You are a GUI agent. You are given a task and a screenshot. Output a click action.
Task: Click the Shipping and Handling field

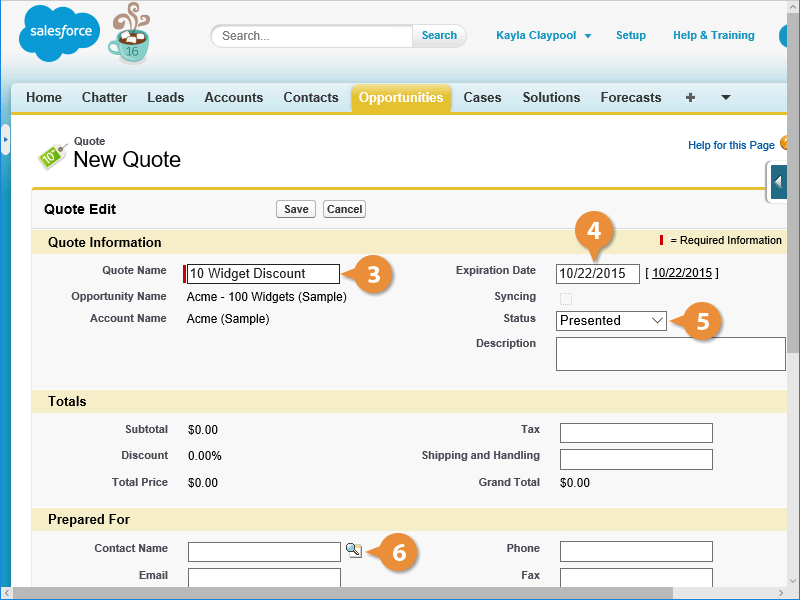click(636, 459)
